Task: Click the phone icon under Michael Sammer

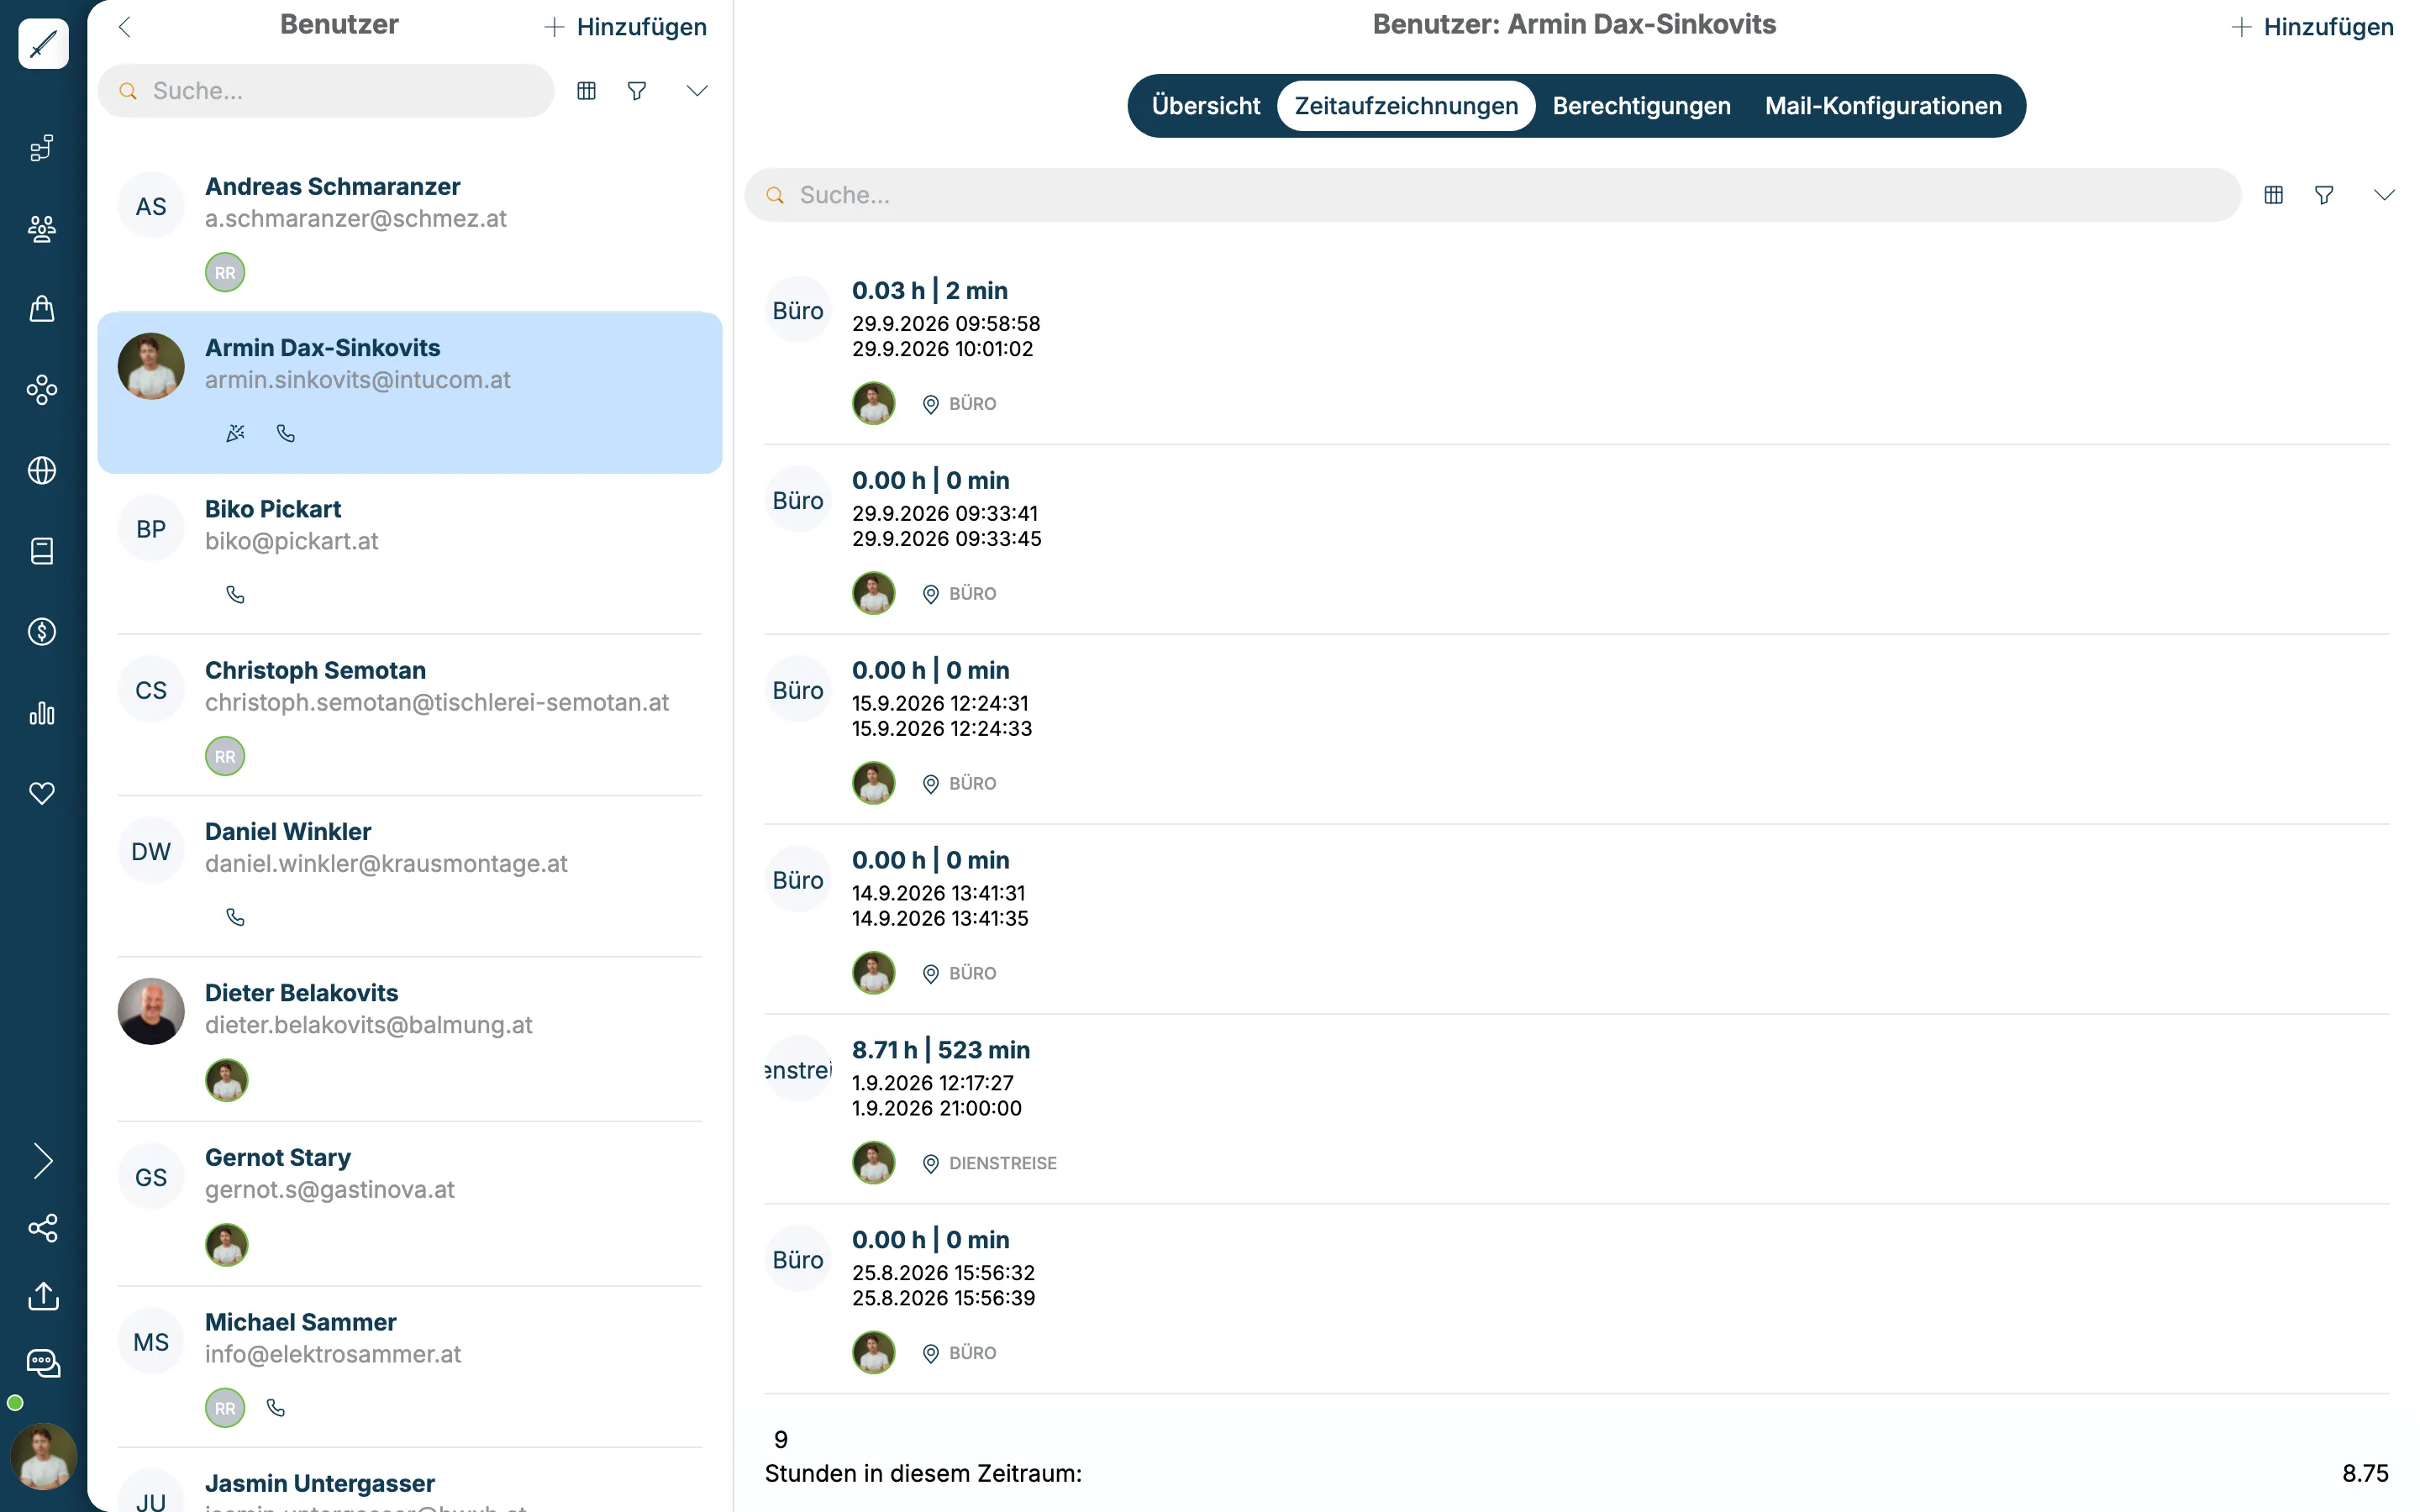Action: [276, 1408]
